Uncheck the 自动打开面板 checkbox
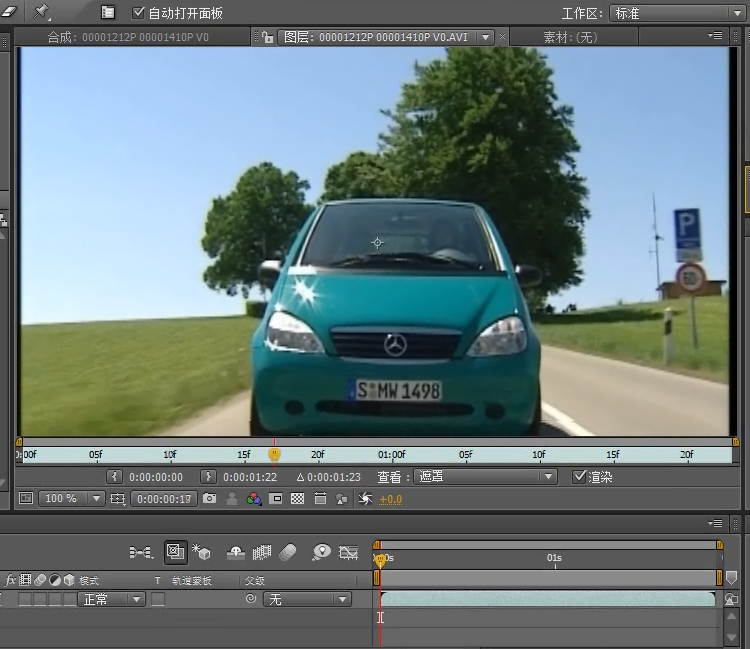 (x=138, y=12)
